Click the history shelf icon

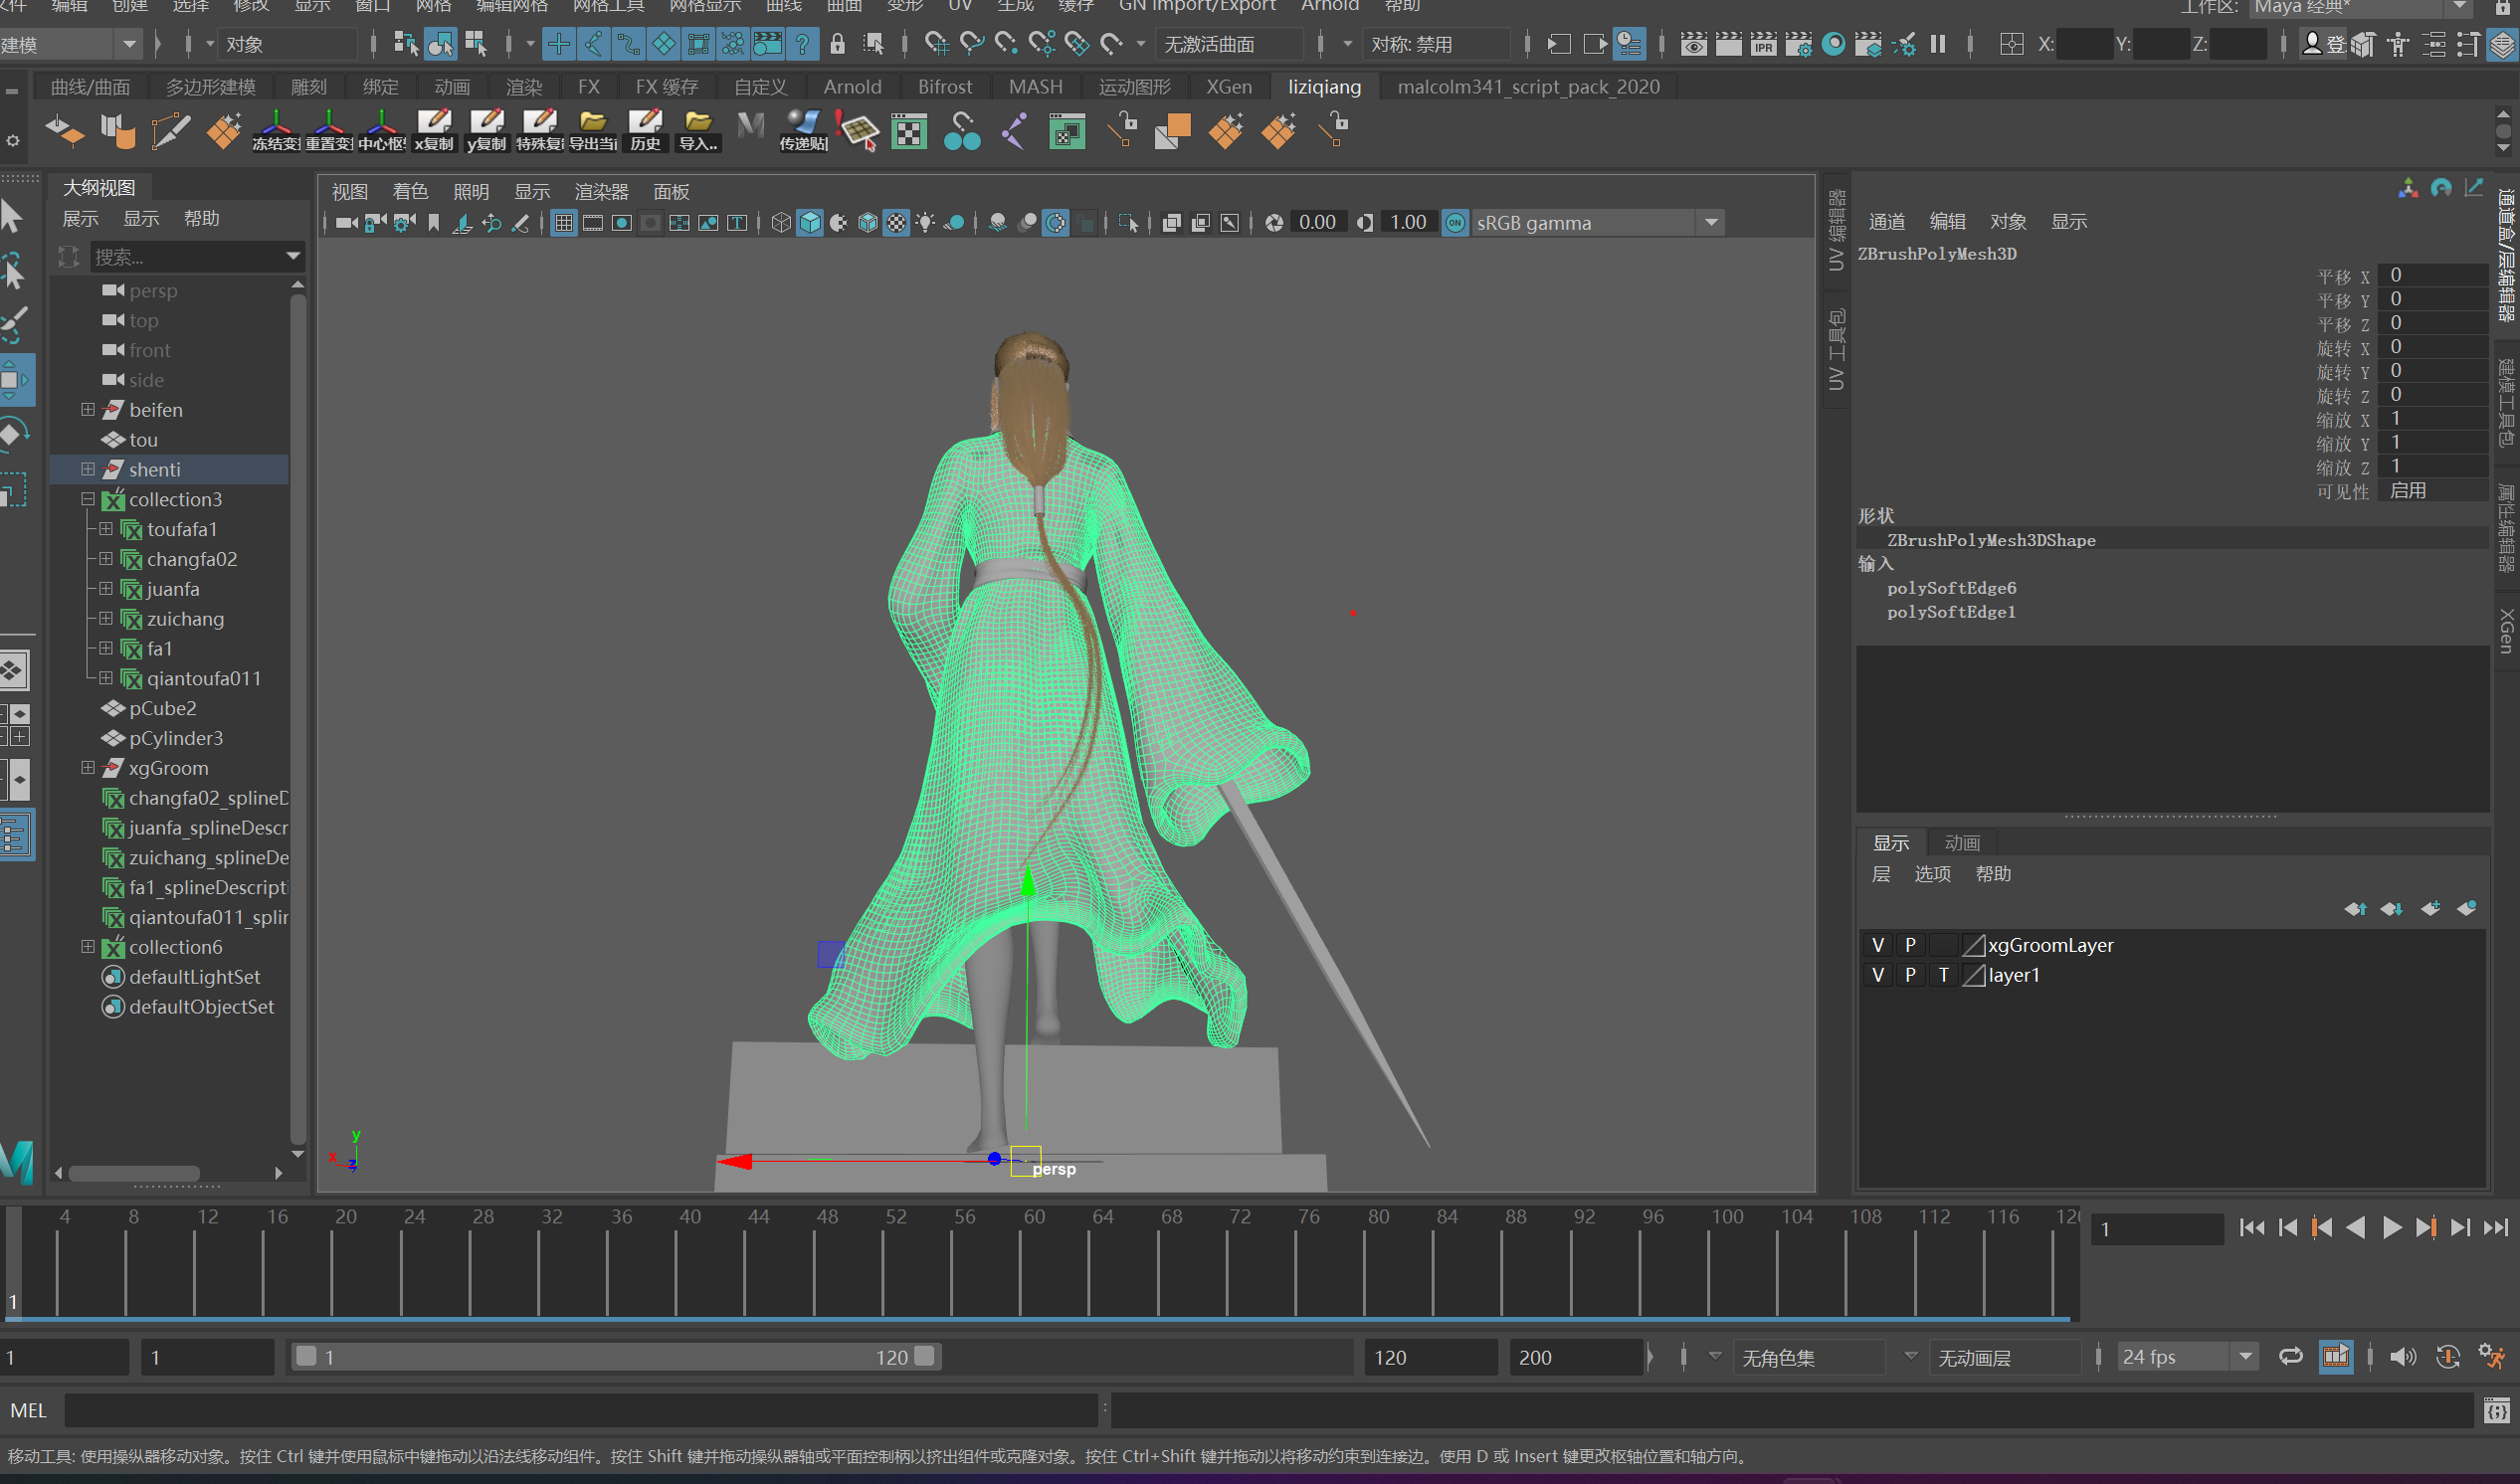coord(645,130)
